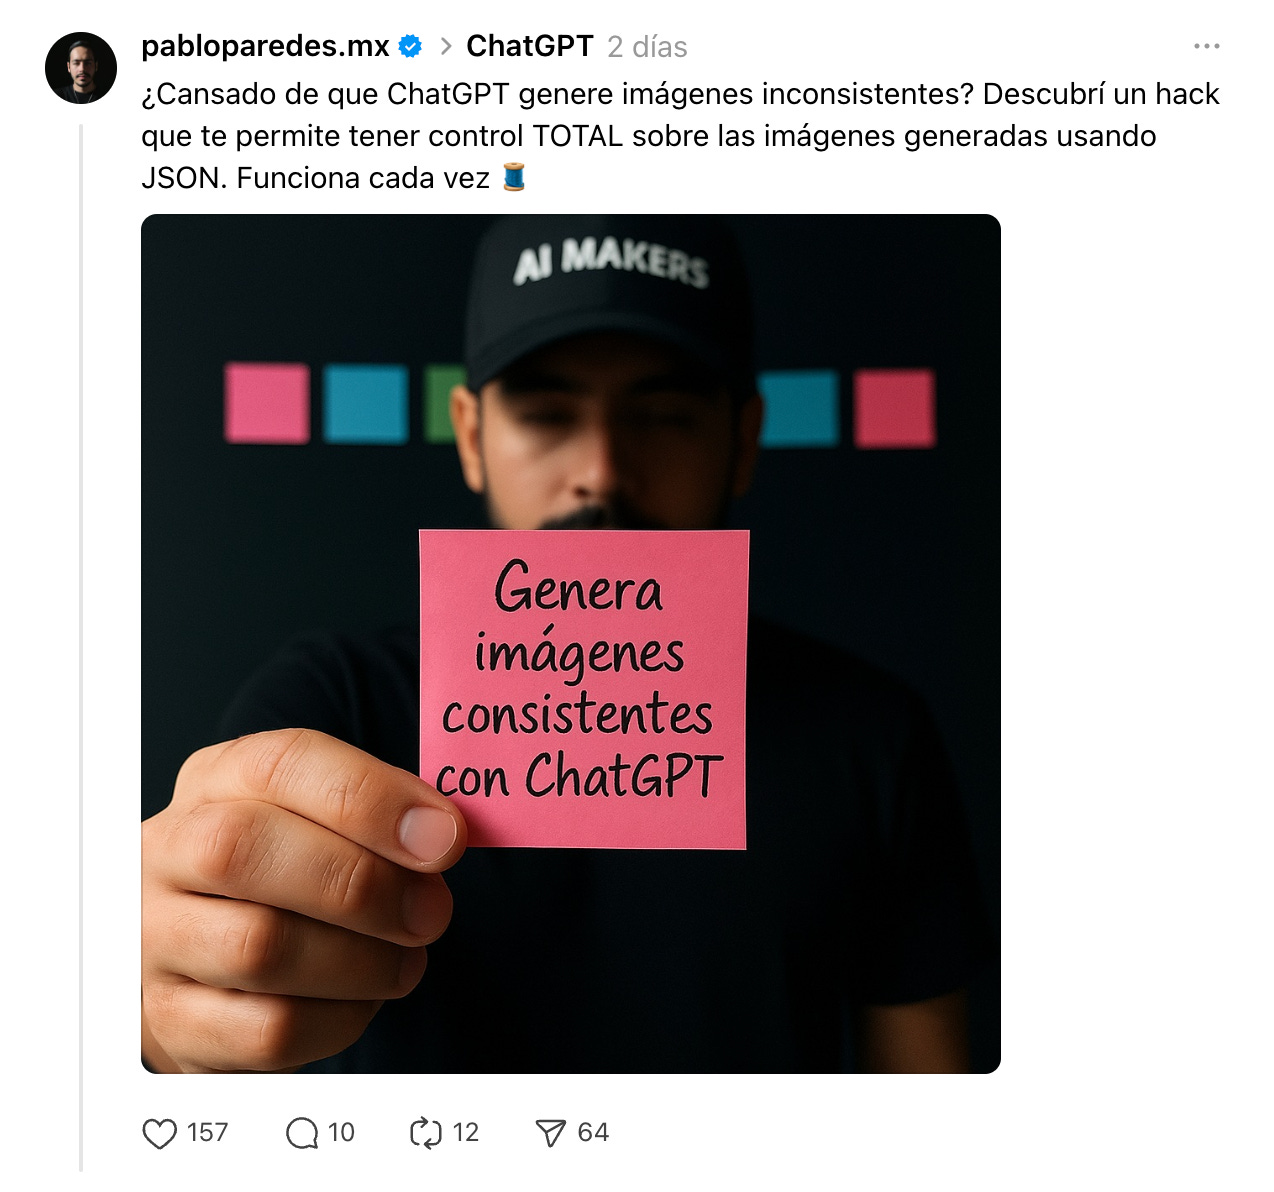Viewport: 1274px width, 1192px height.
Task: Click the thread emoji in post text
Action: point(513,177)
